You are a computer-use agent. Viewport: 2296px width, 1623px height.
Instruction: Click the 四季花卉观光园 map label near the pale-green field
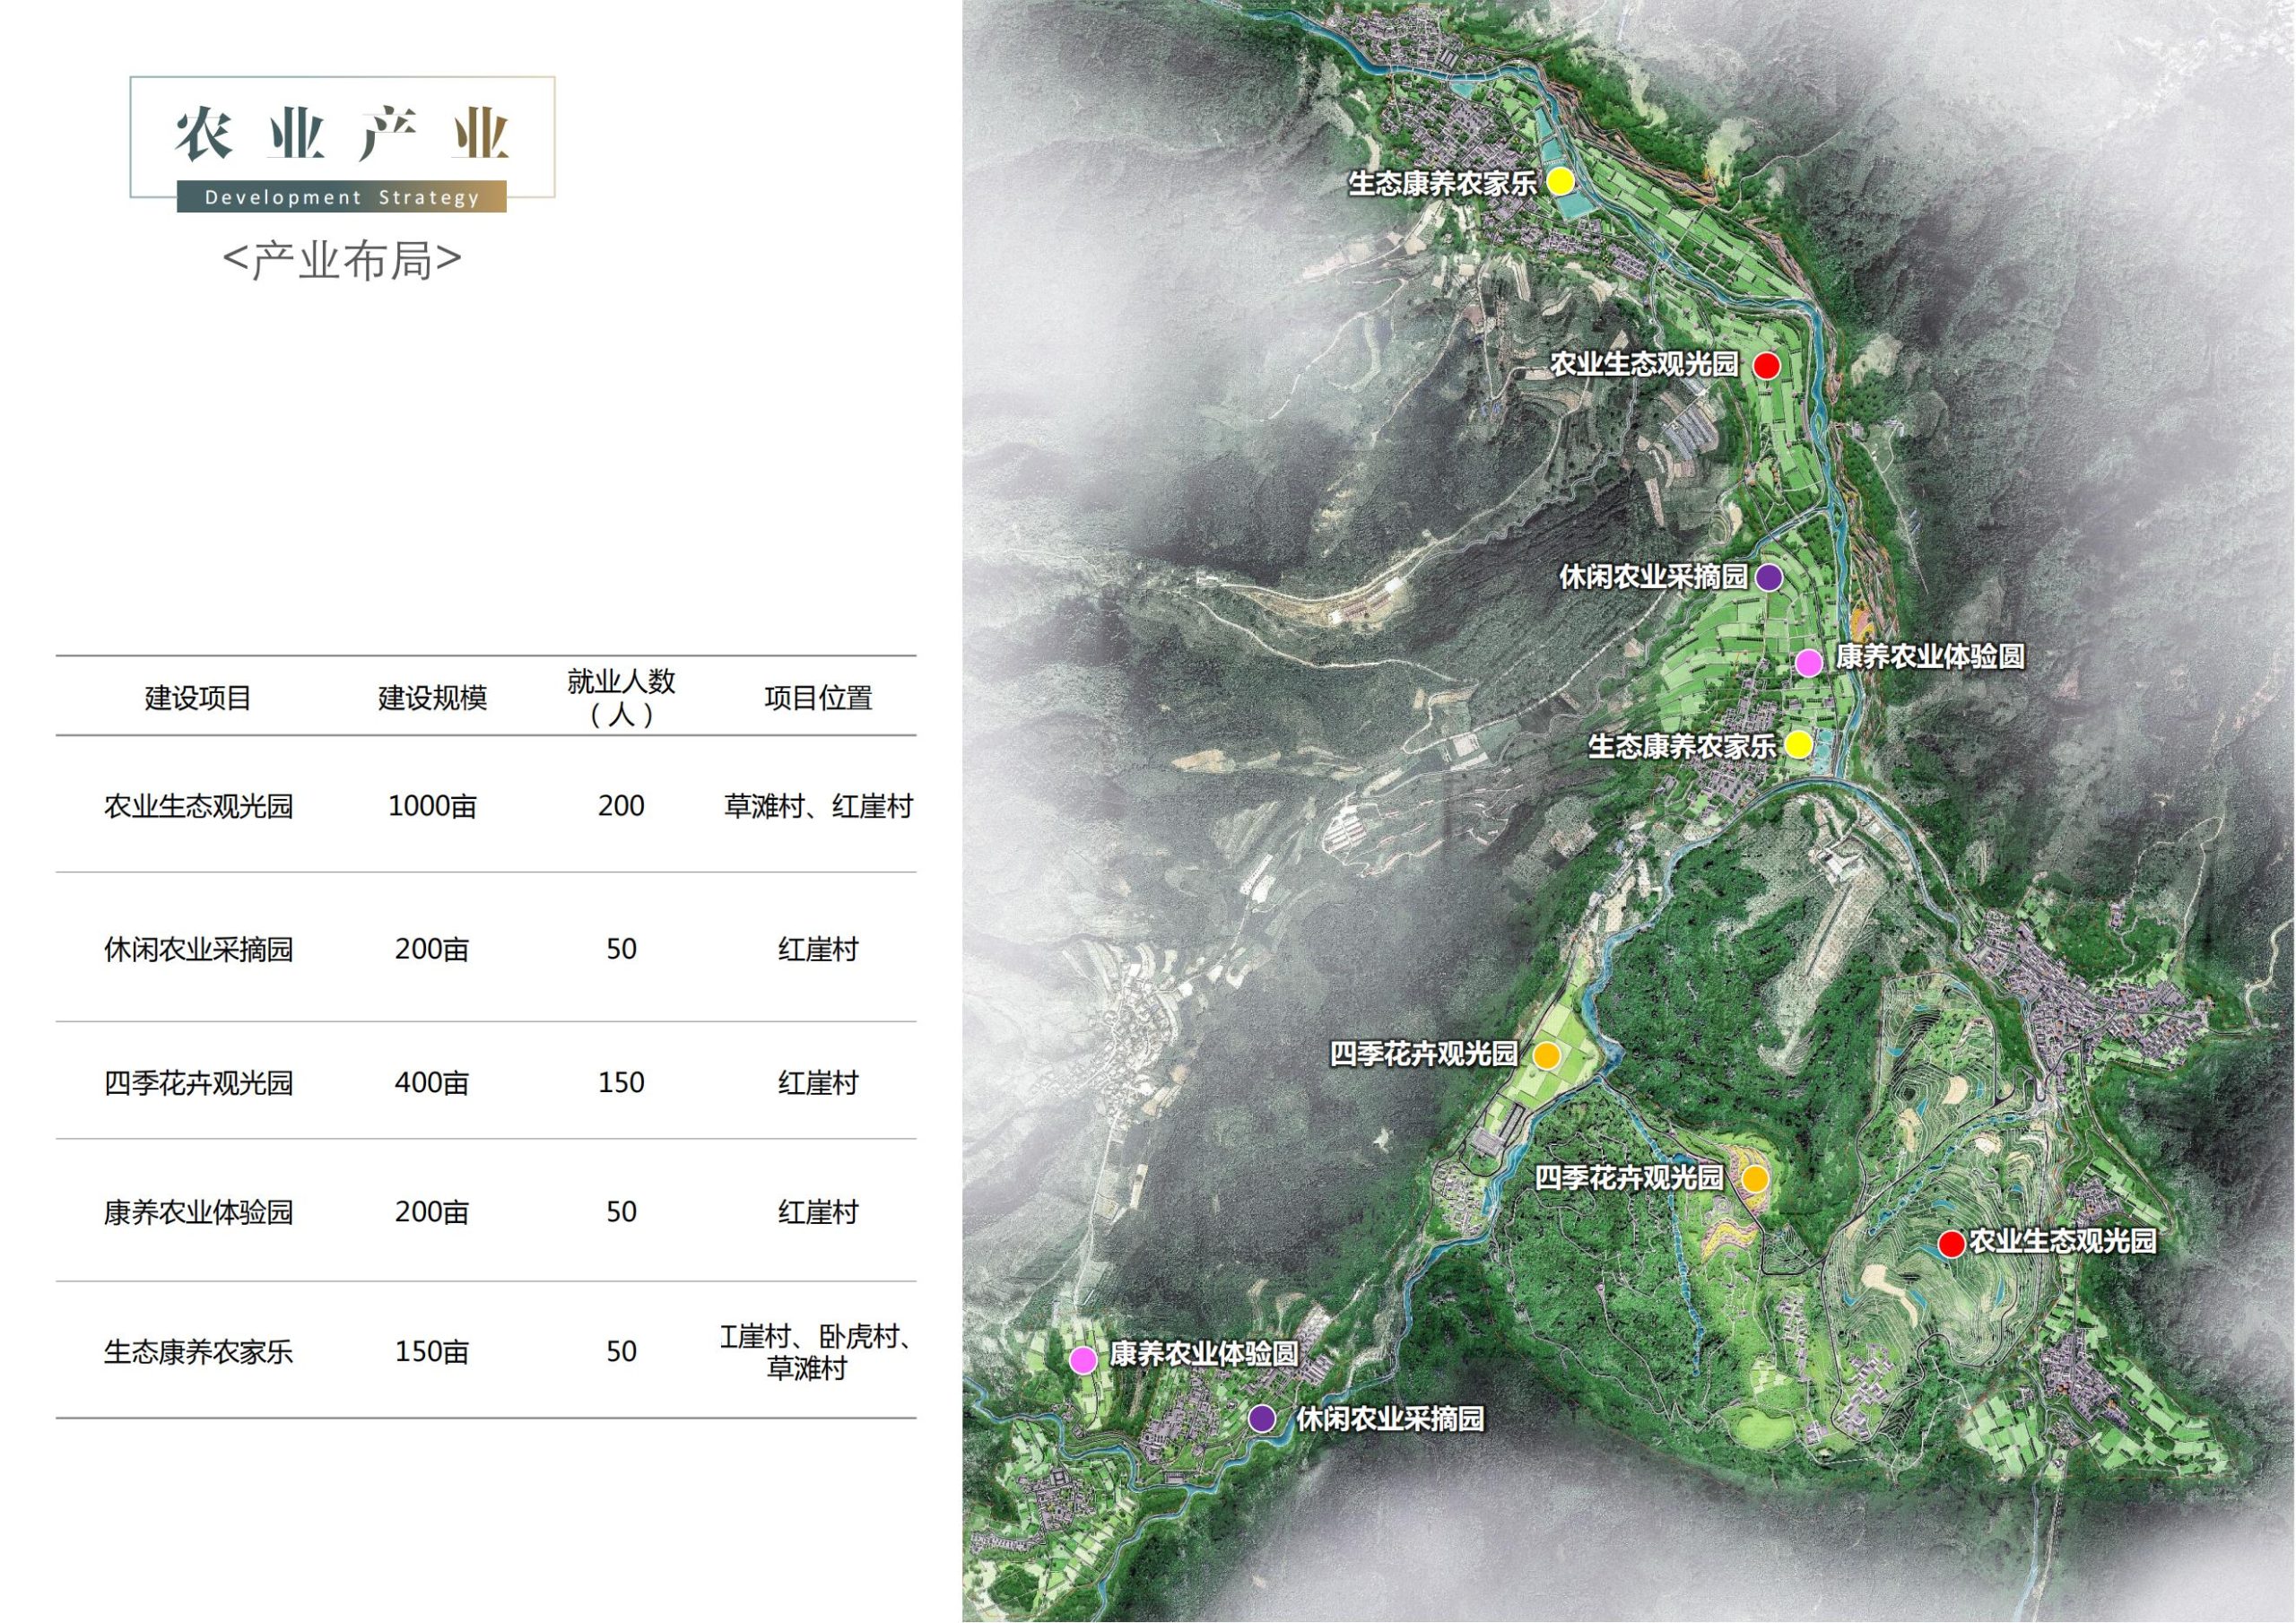[1424, 1054]
